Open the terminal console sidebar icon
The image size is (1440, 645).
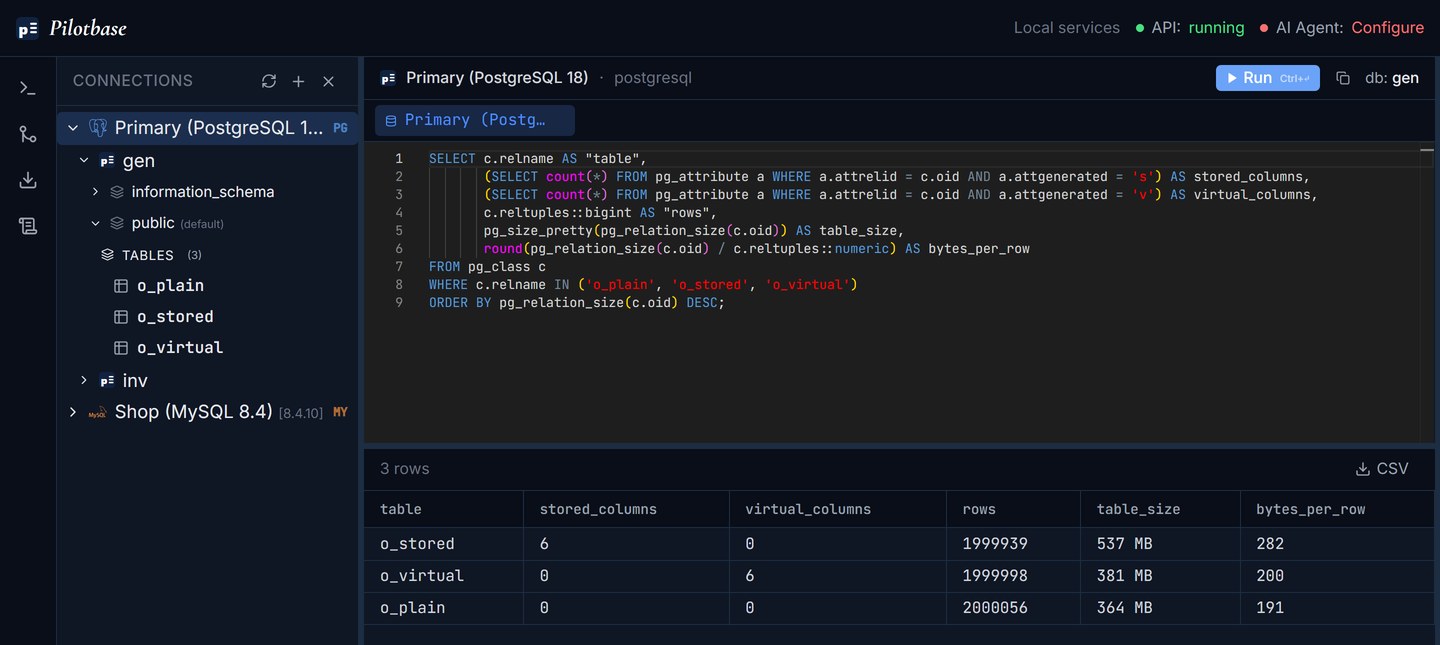click(x=28, y=88)
